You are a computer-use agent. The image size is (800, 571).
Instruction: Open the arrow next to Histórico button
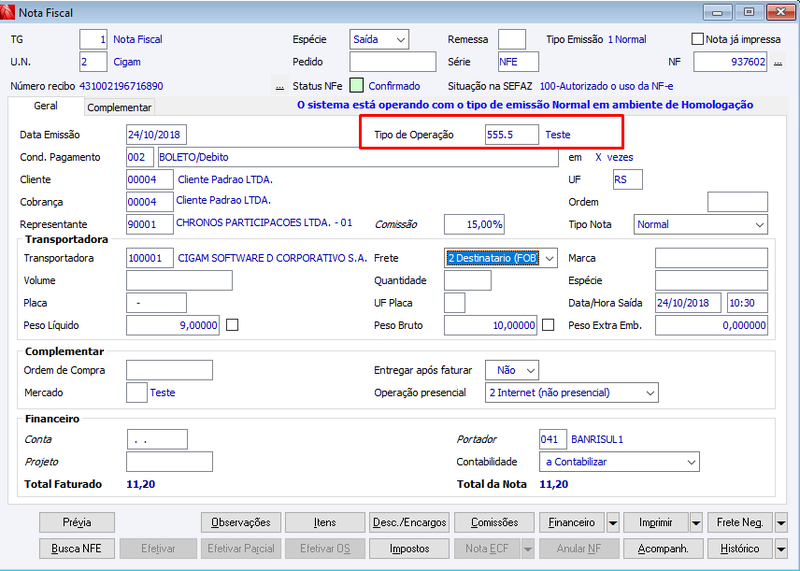point(781,549)
